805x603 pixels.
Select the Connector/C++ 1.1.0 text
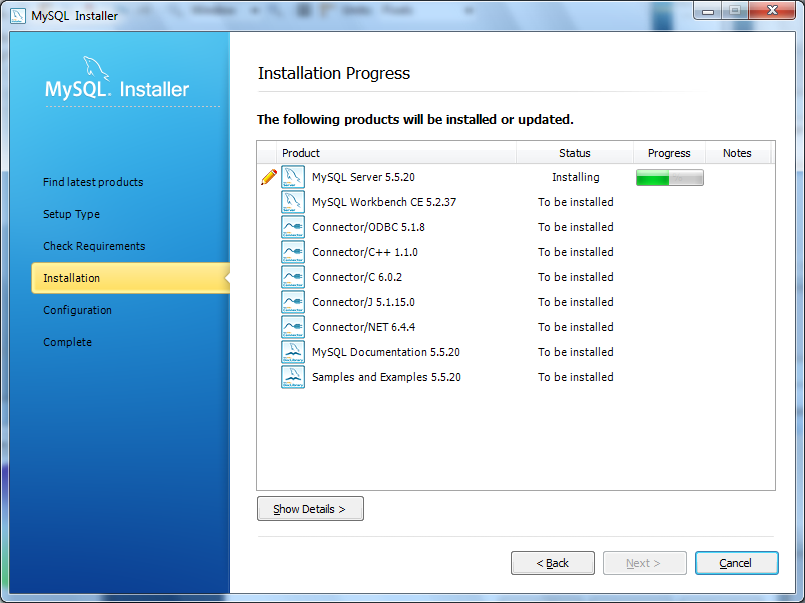tap(365, 252)
